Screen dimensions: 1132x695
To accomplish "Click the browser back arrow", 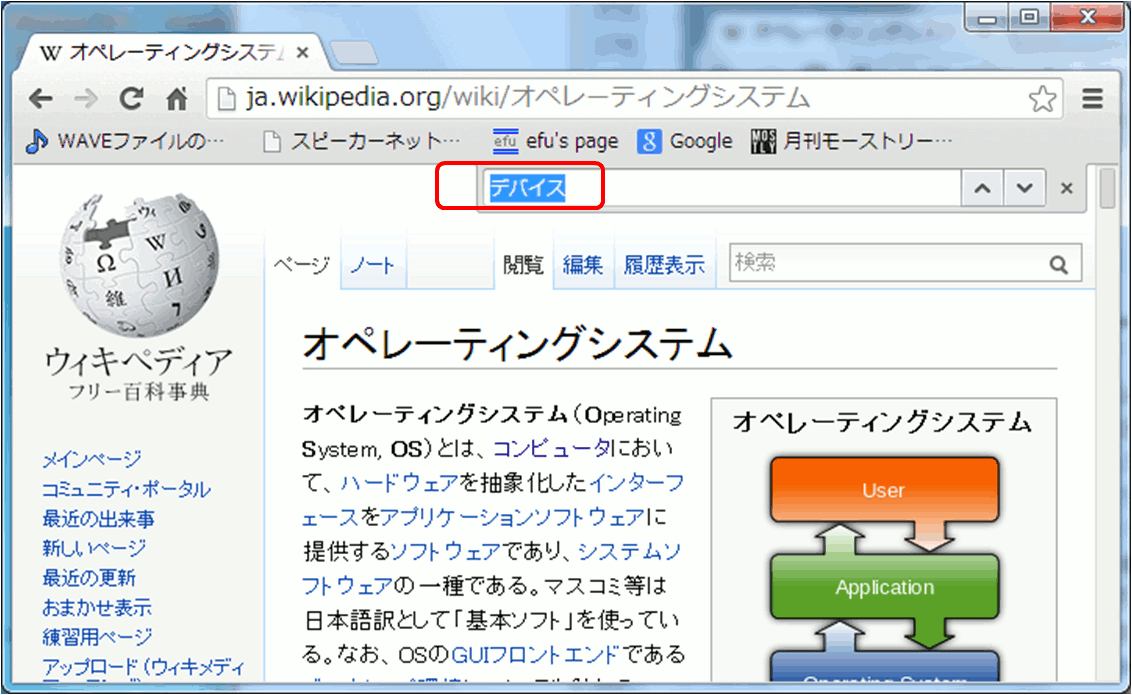I will pos(40,98).
